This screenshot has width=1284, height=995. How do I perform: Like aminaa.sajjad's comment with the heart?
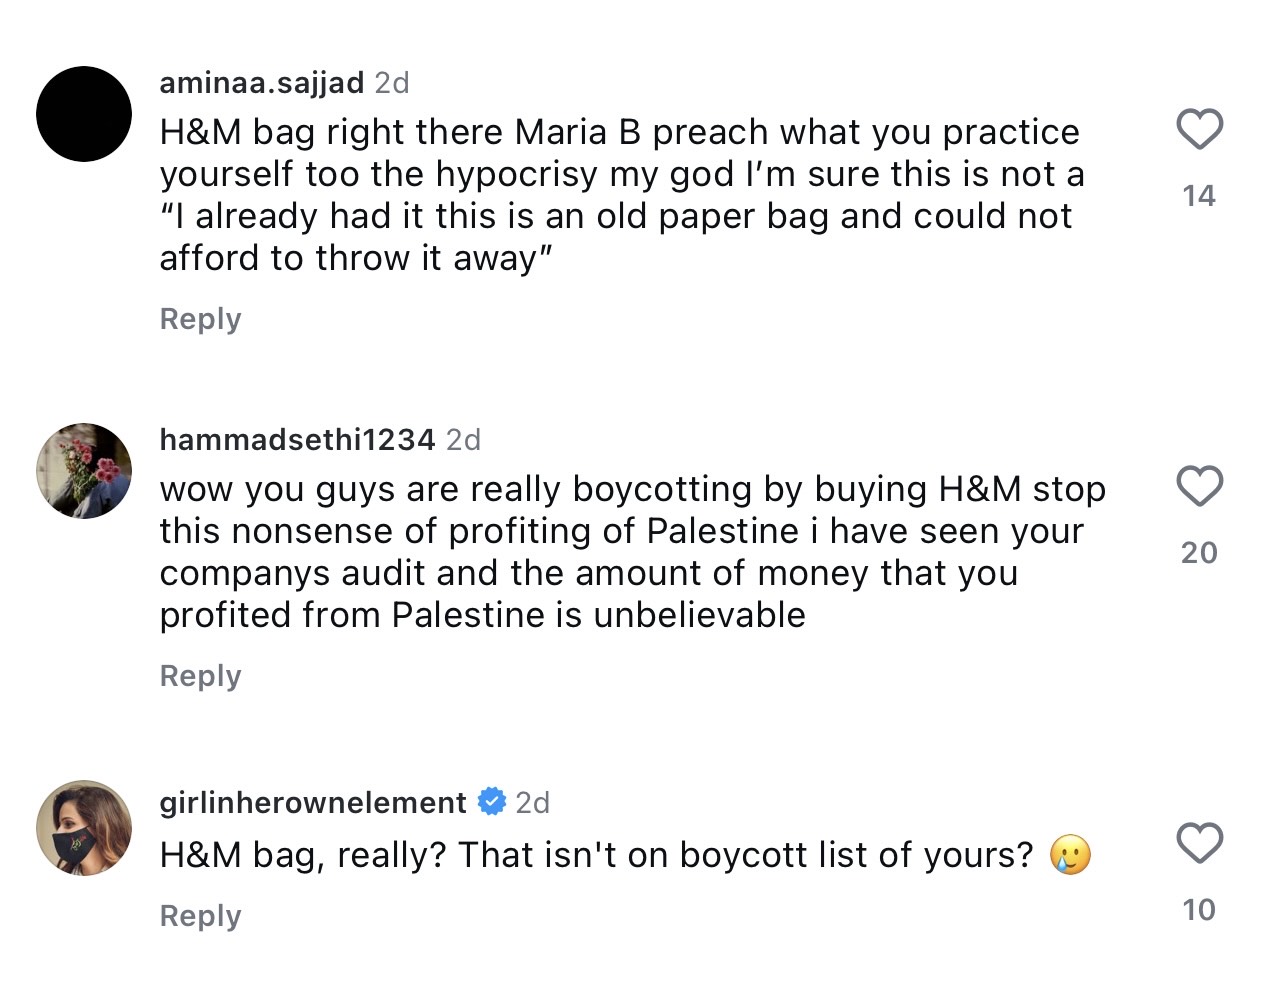[x=1199, y=130]
